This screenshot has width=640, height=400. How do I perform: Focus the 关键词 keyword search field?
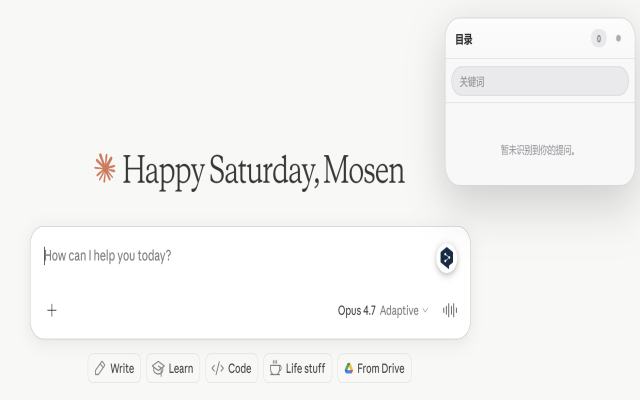(x=540, y=81)
